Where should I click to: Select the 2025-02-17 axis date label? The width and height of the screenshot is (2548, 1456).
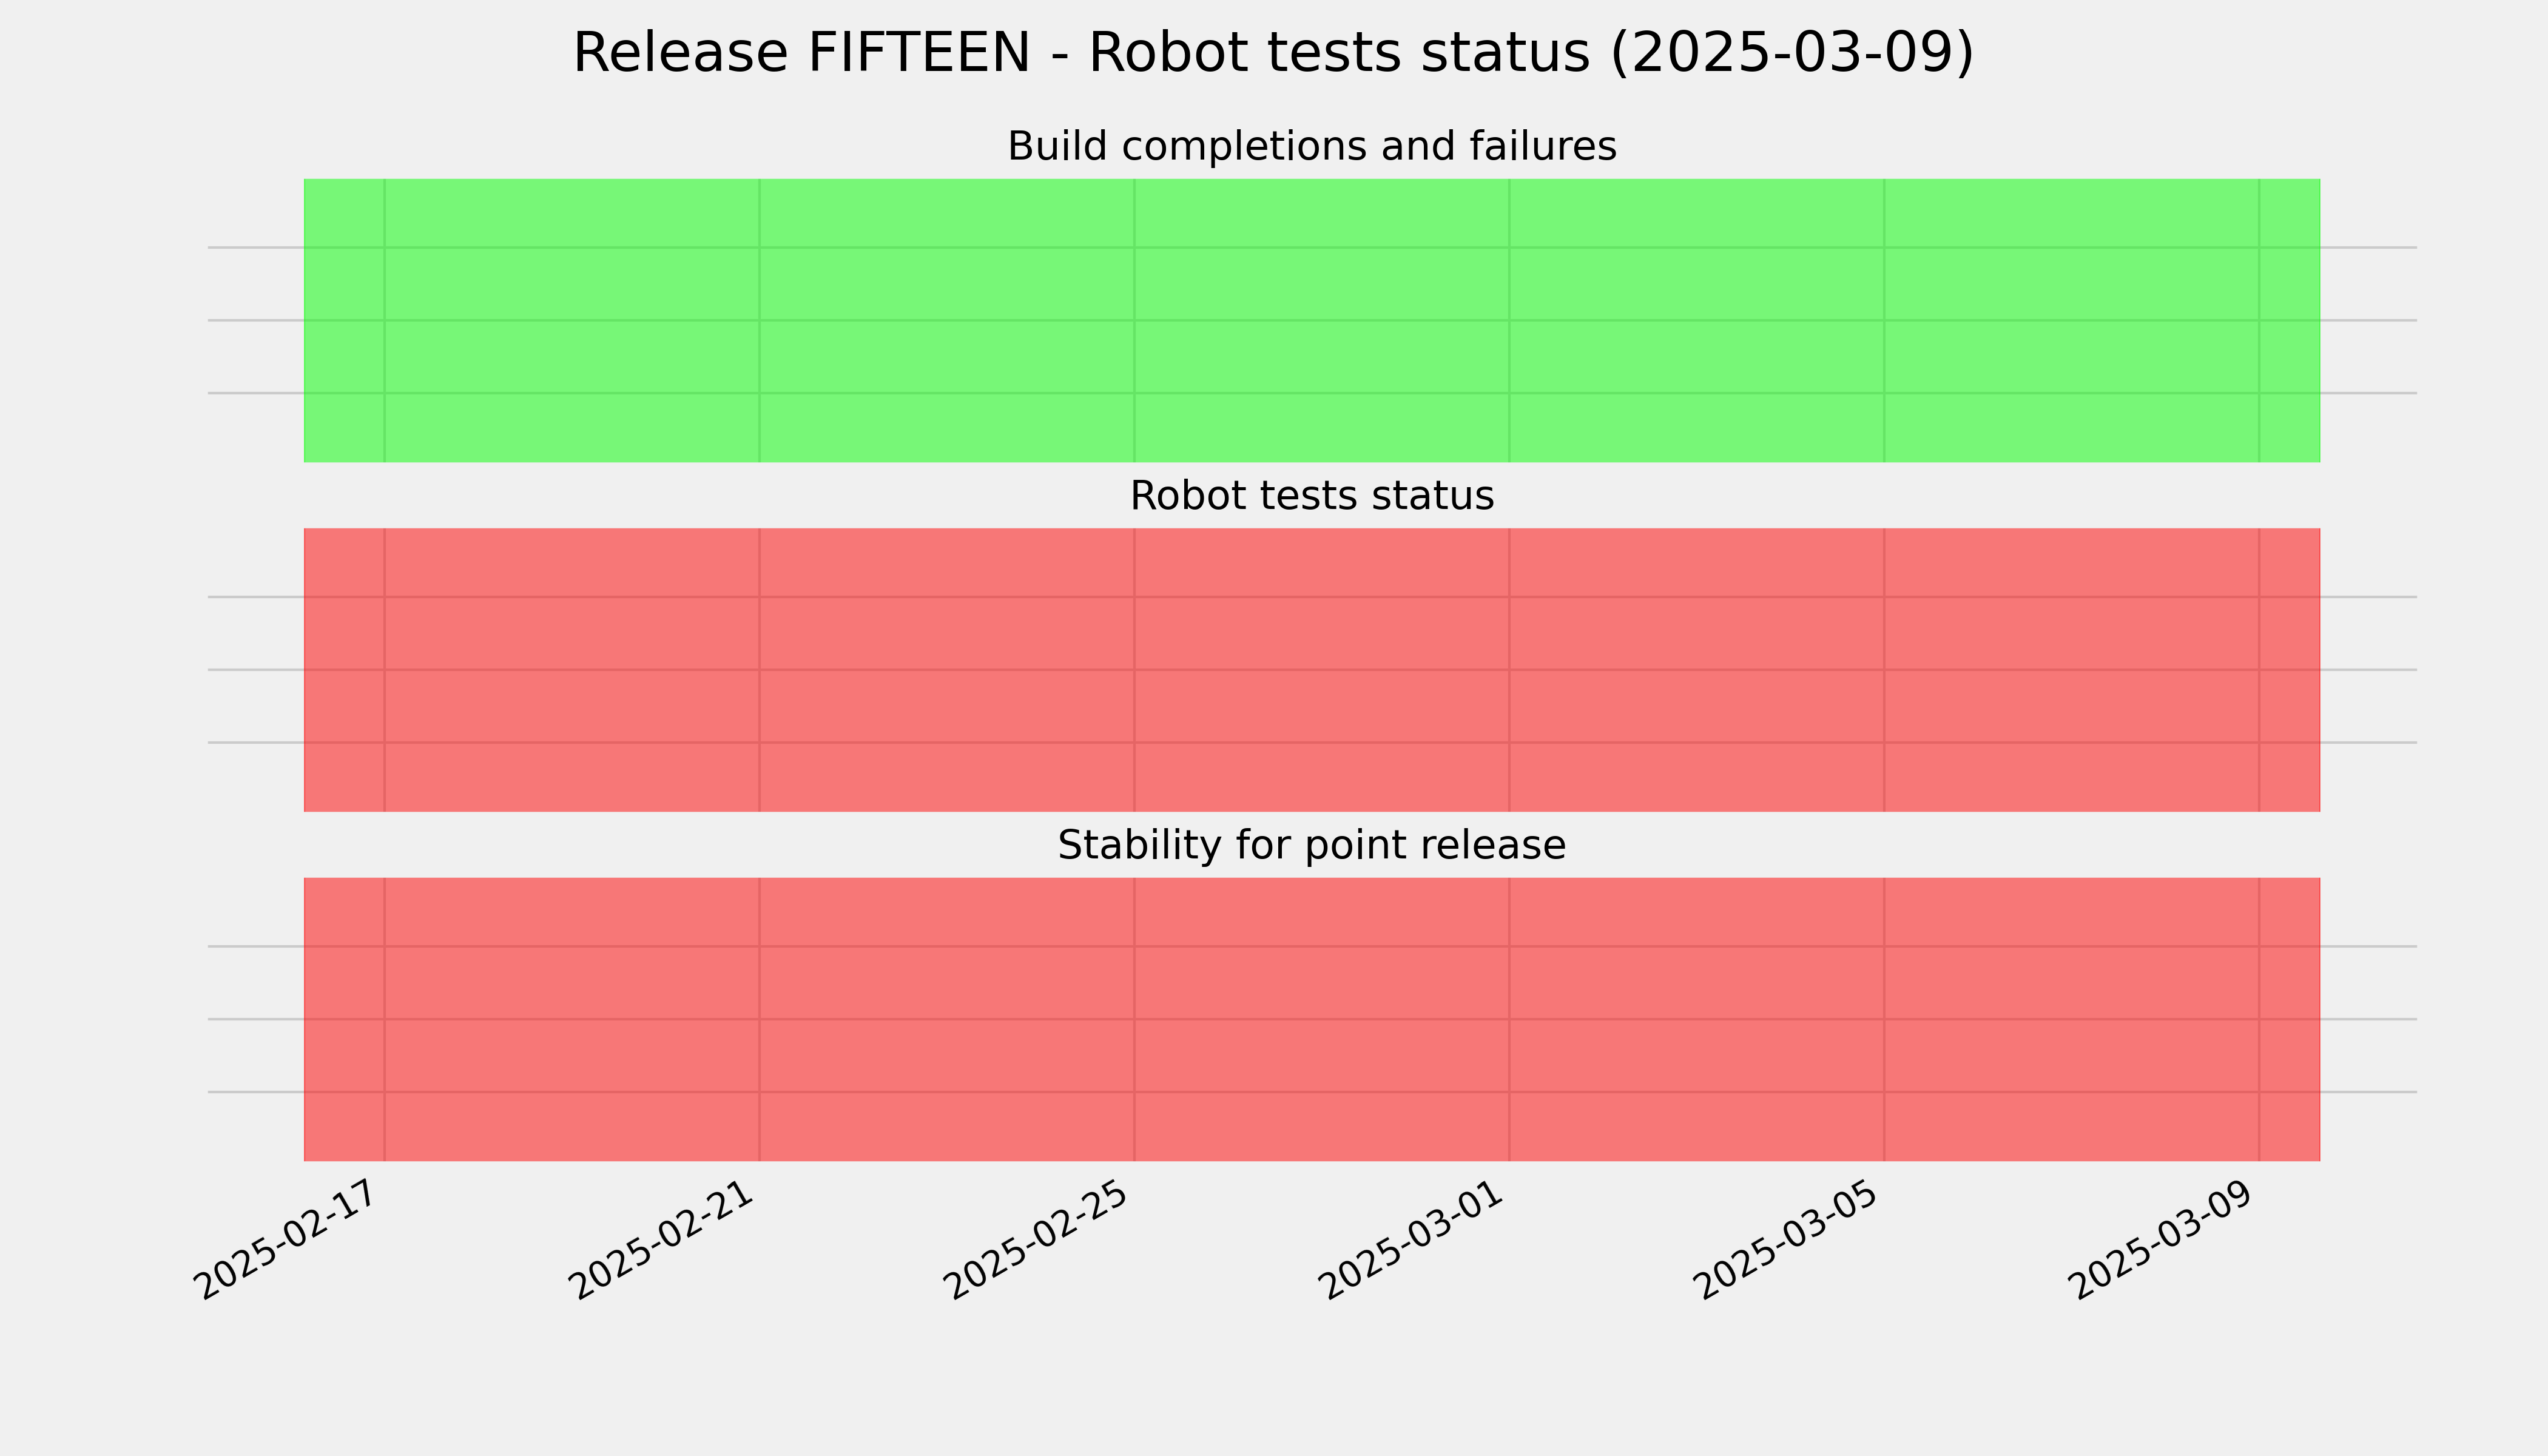pyautogui.click(x=290, y=1239)
